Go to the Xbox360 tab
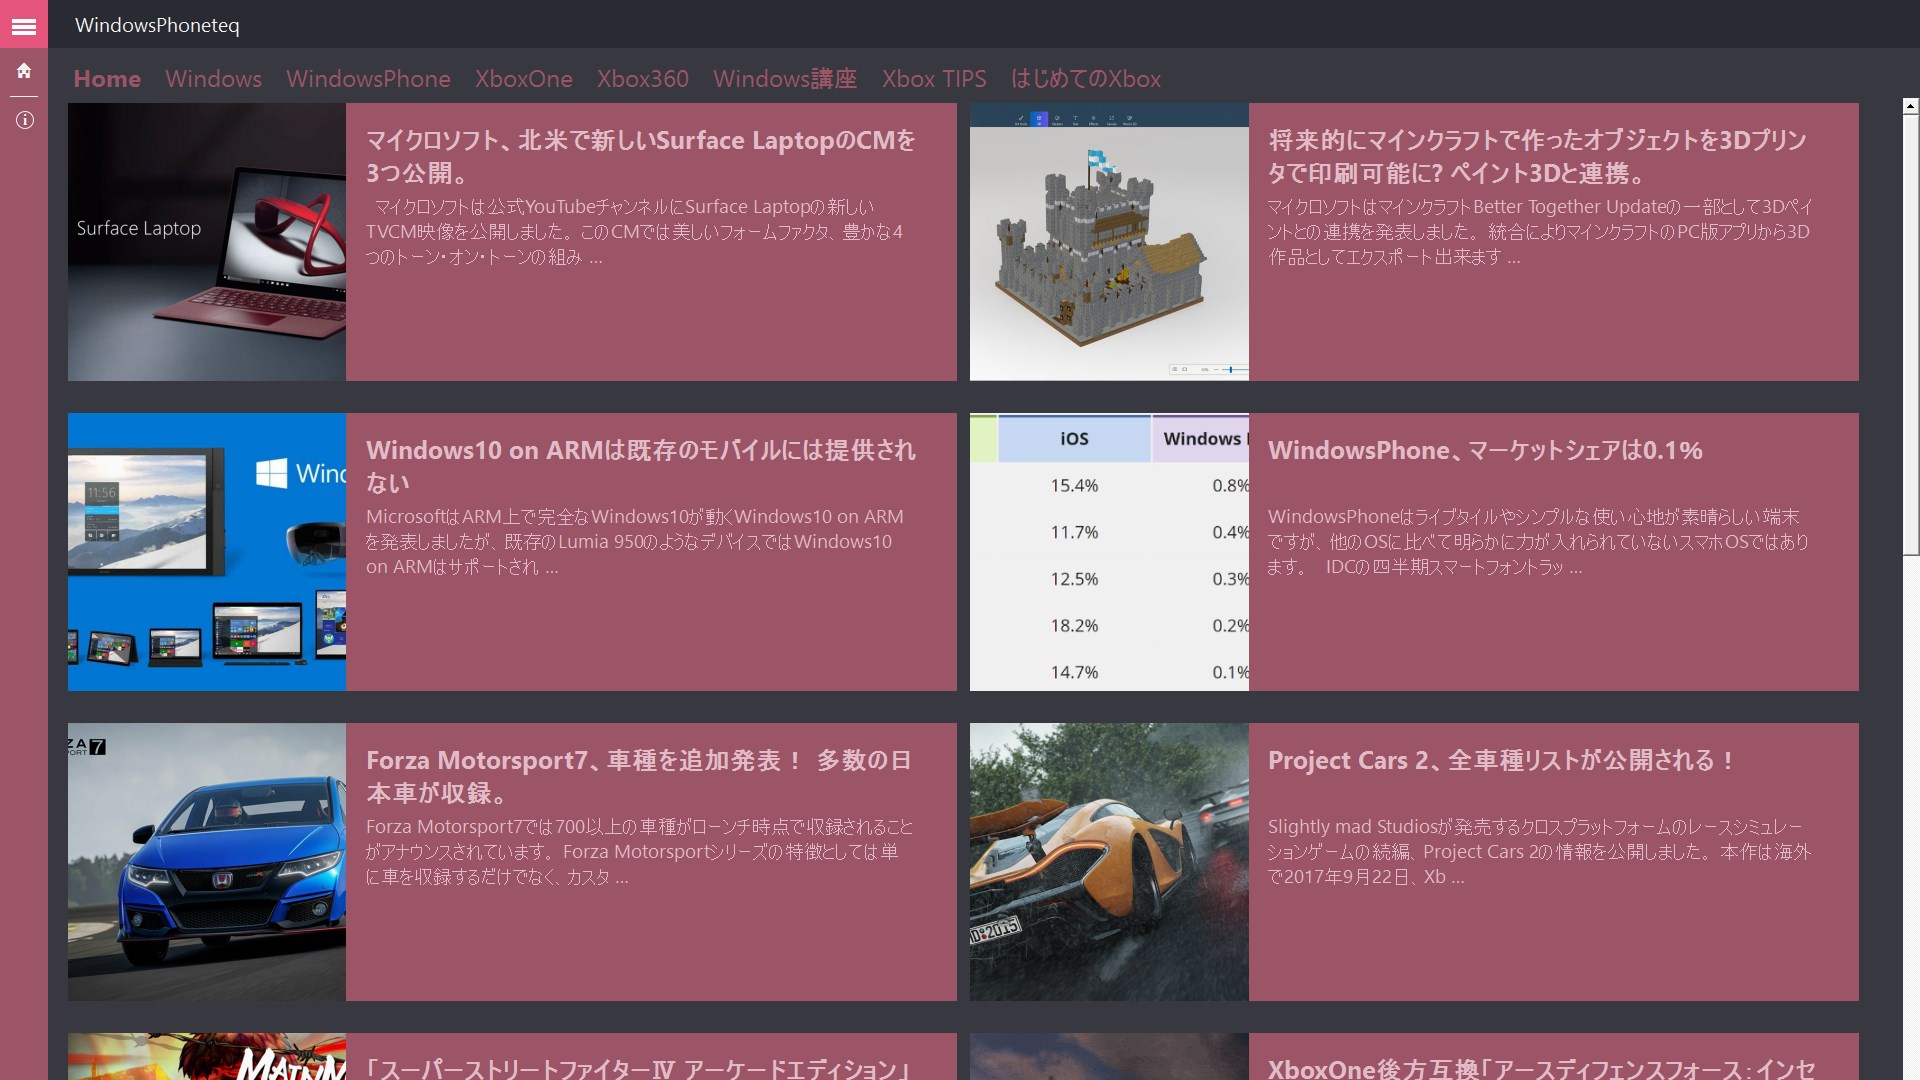The image size is (1920, 1080). (x=642, y=79)
